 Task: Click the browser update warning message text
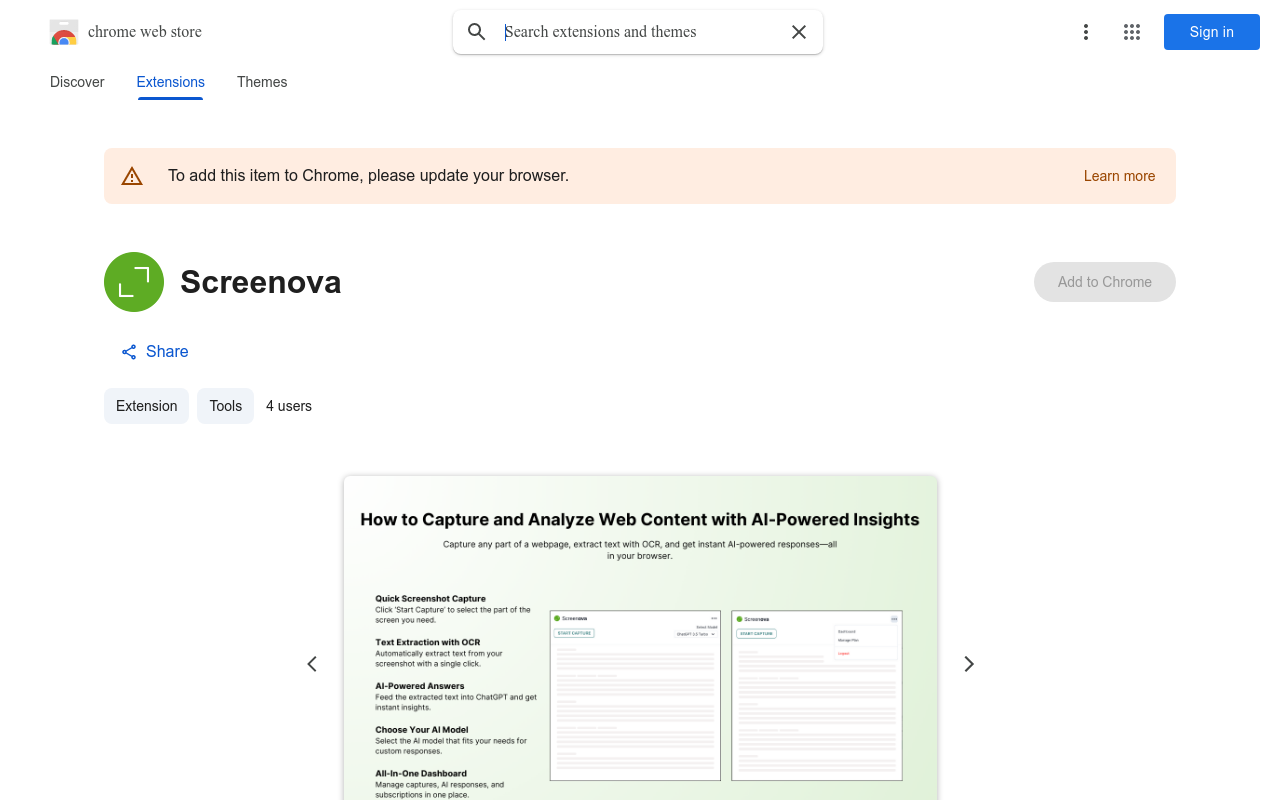point(368,176)
